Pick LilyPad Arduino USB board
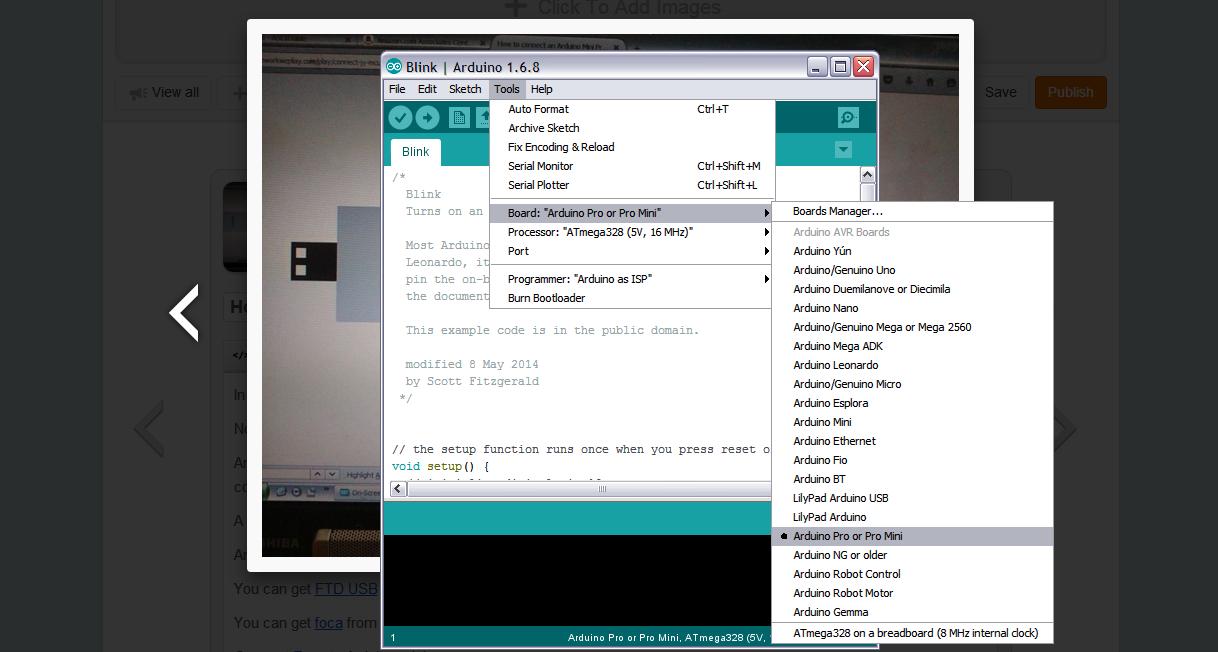This screenshot has height=652, width=1218. click(x=912, y=498)
